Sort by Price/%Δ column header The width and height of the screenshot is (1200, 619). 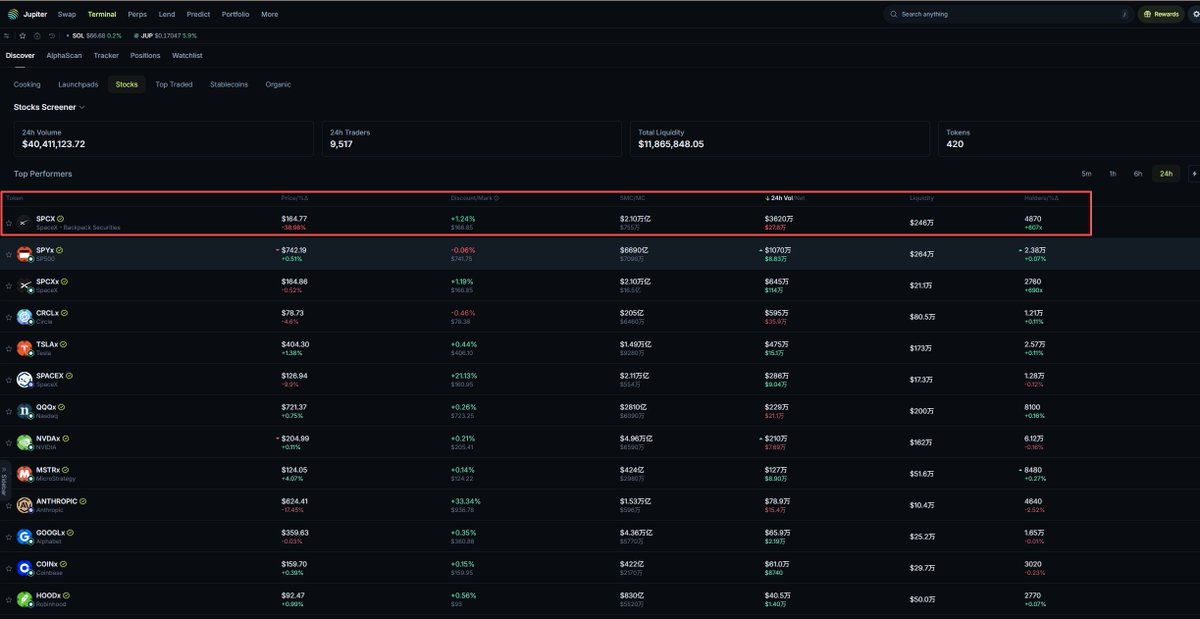[295, 198]
